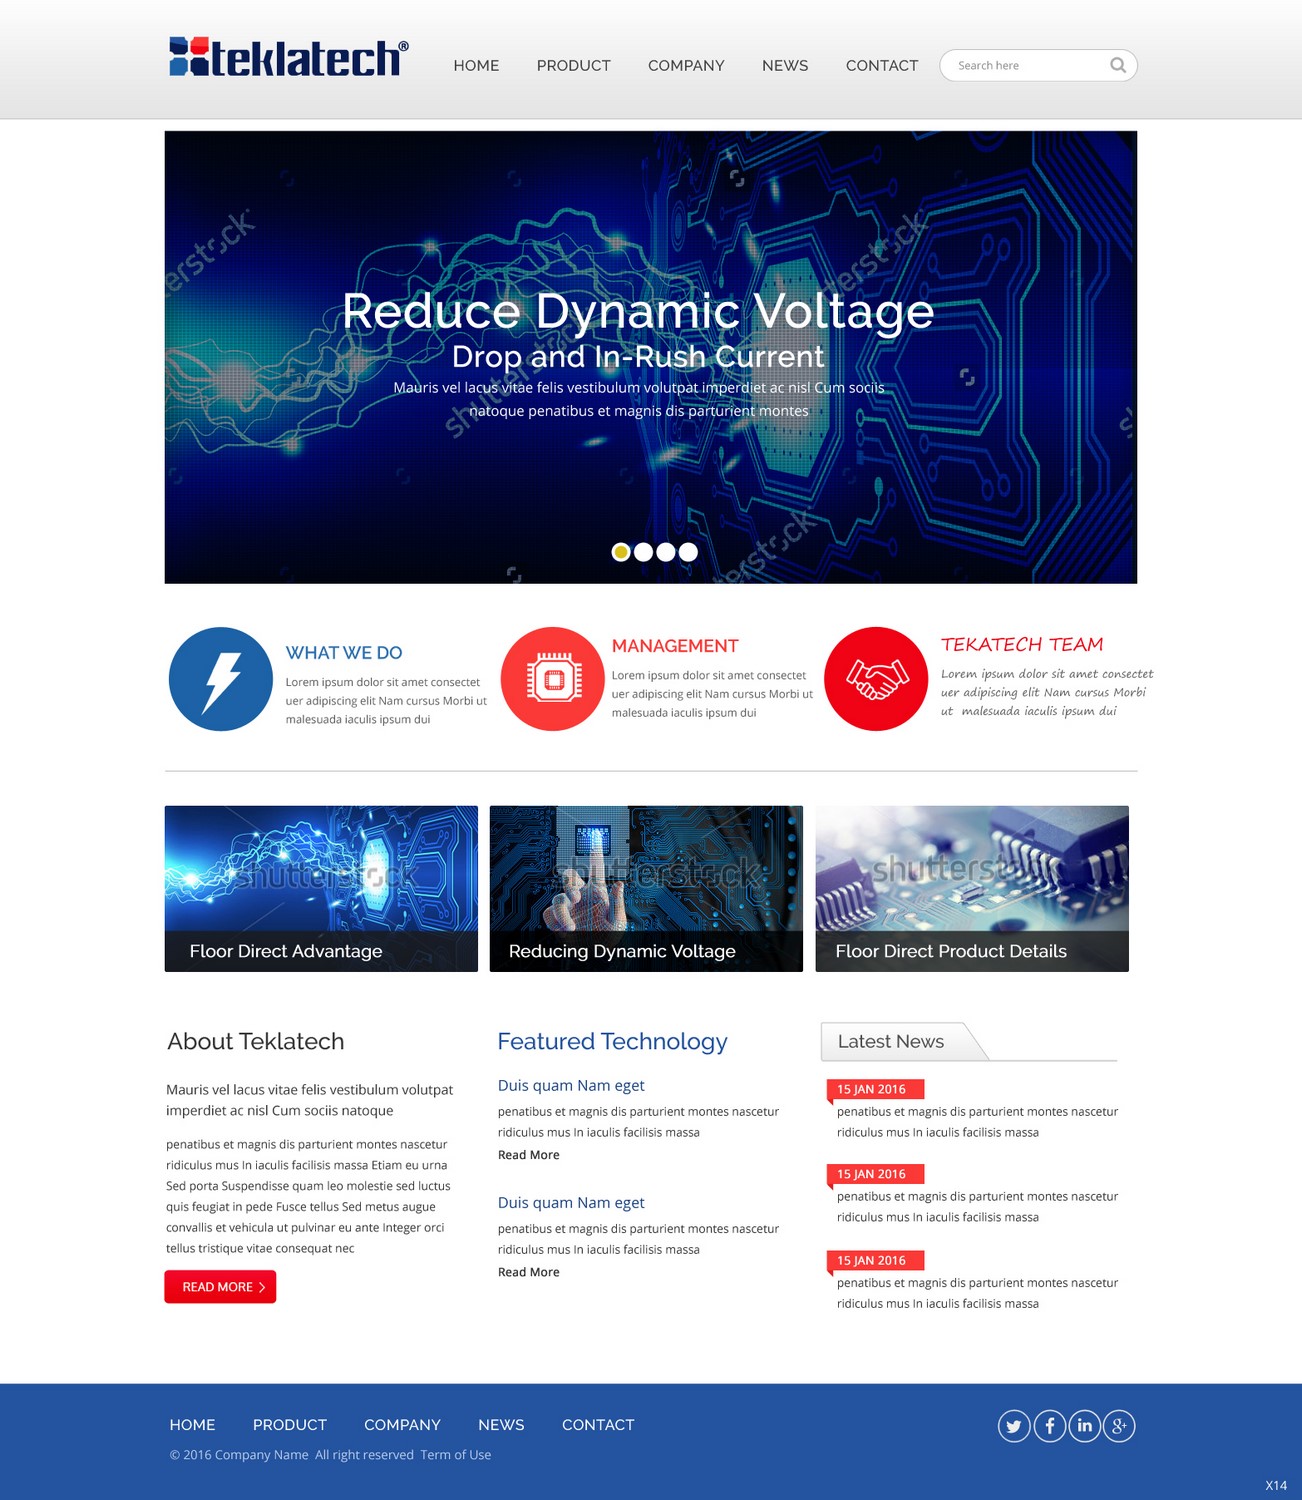
Task: Open the Facebook icon in footer
Action: point(1049,1426)
